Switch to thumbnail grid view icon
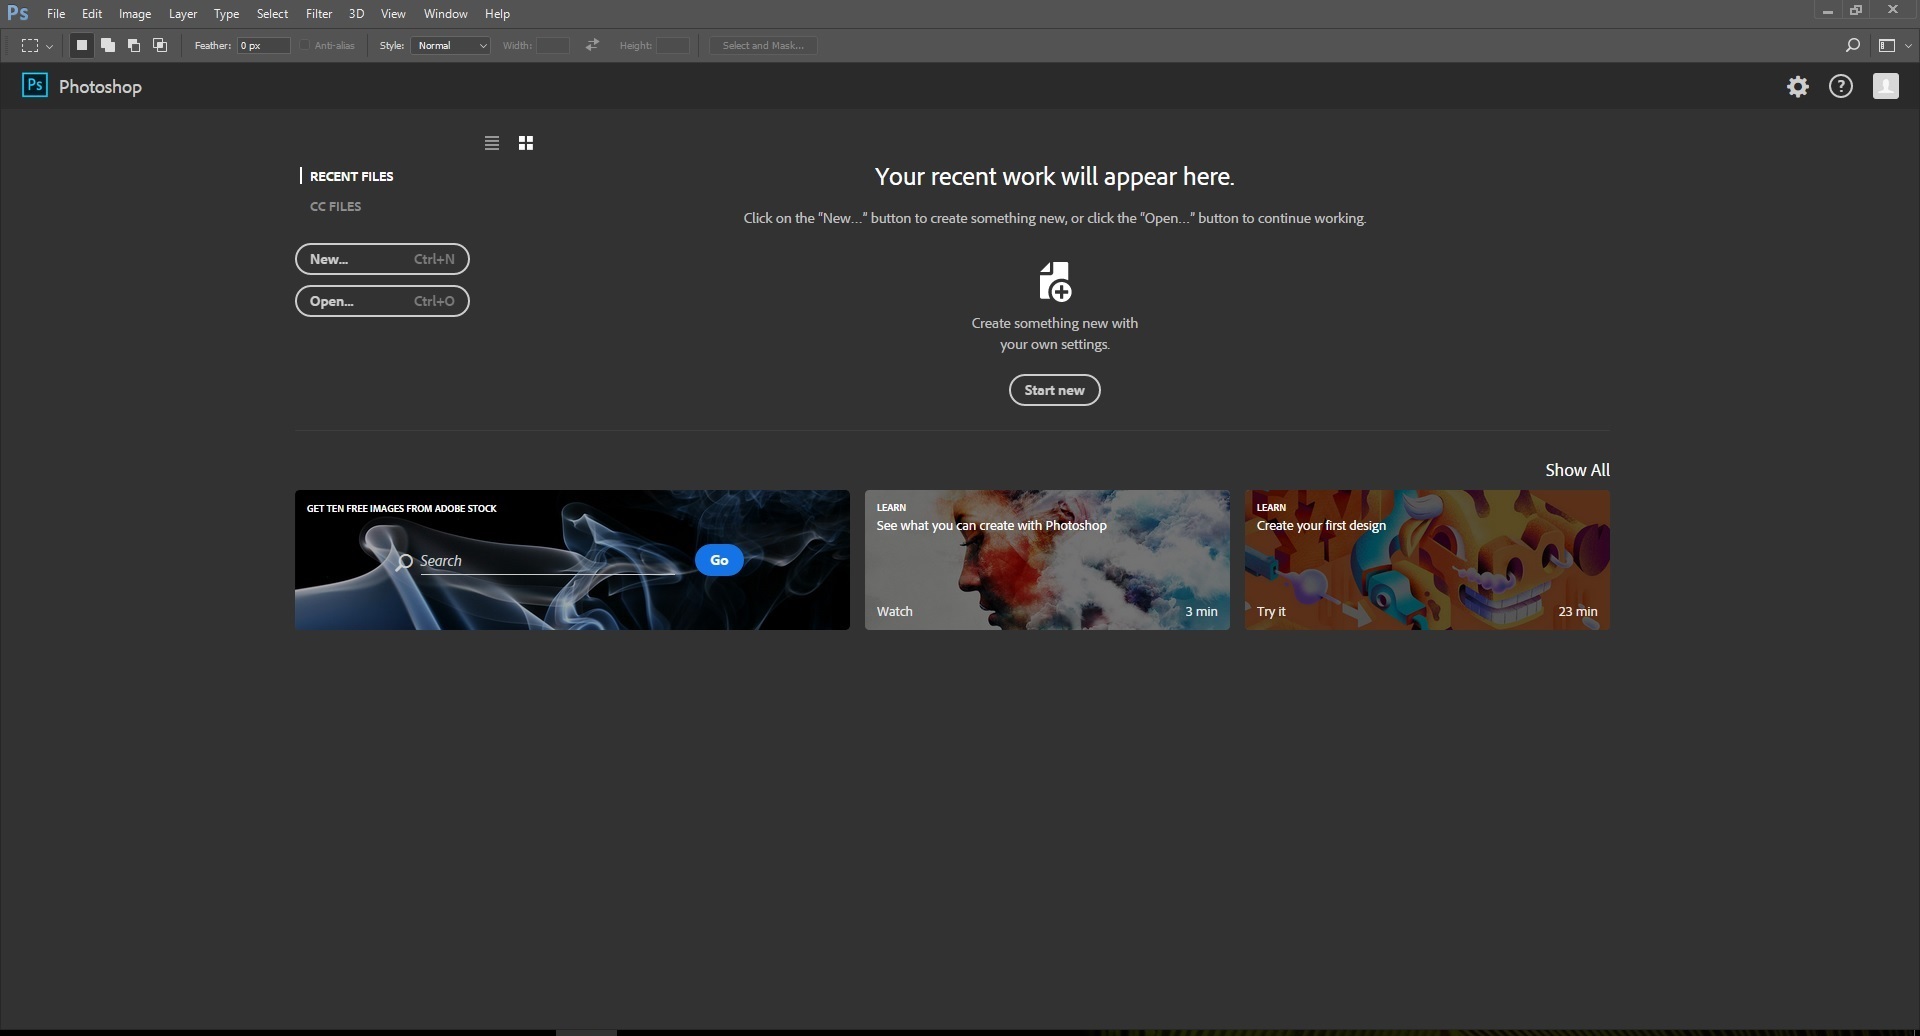The width and height of the screenshot is (1920, 1036). pyautogui.click(x=526, y=143)
